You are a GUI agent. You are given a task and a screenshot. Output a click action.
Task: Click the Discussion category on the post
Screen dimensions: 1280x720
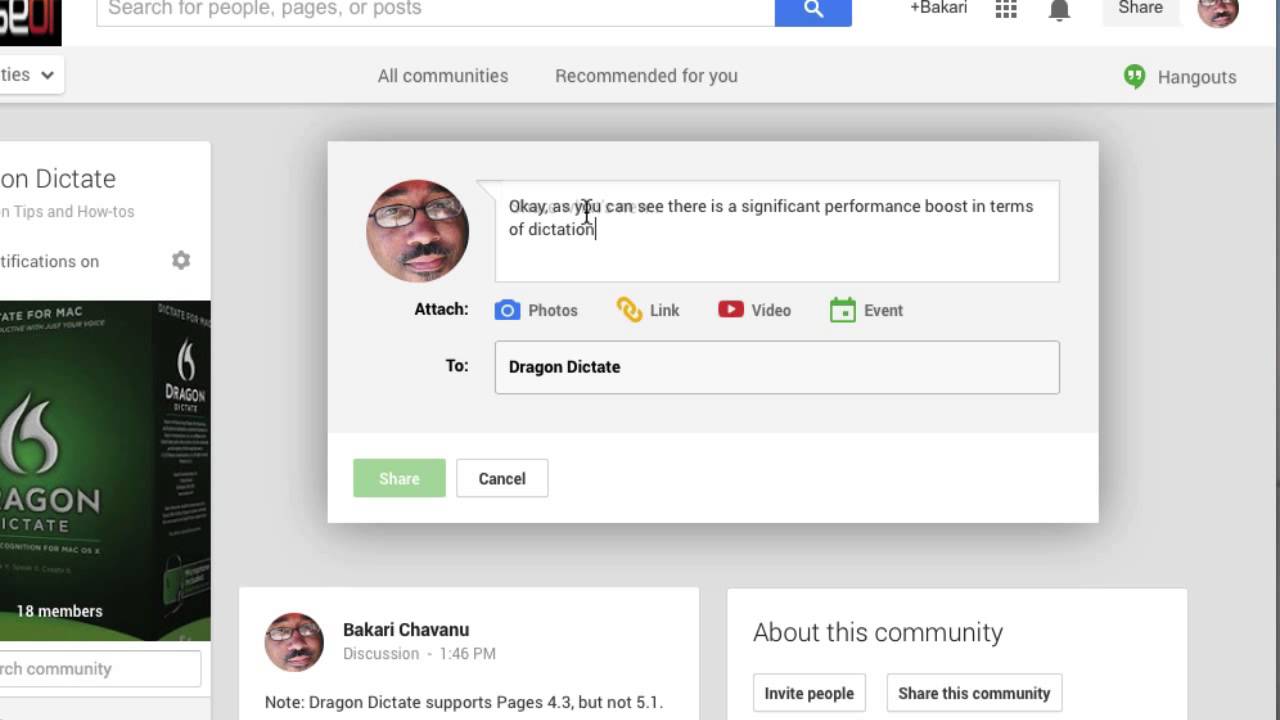381,654
